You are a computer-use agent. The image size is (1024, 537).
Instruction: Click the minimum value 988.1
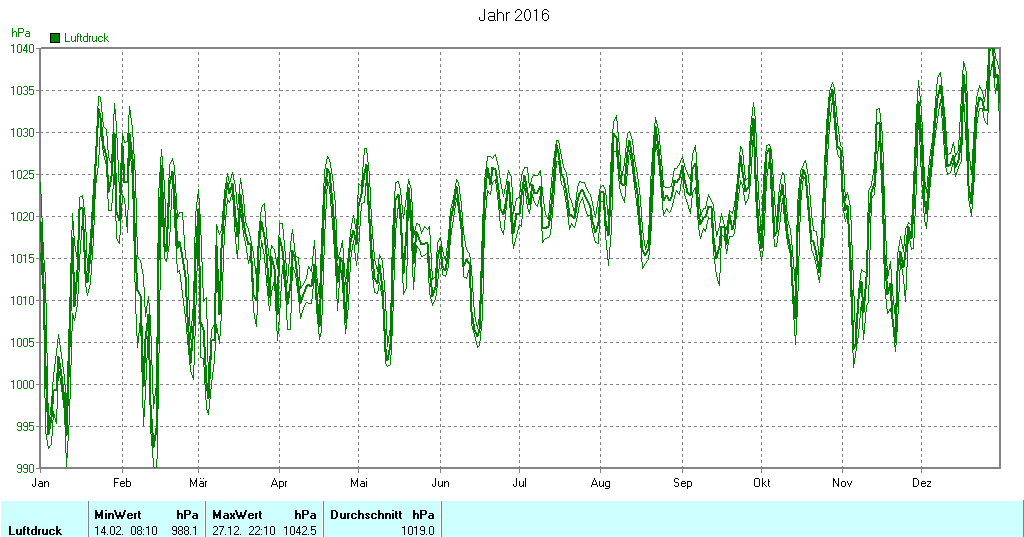(184, 530)
